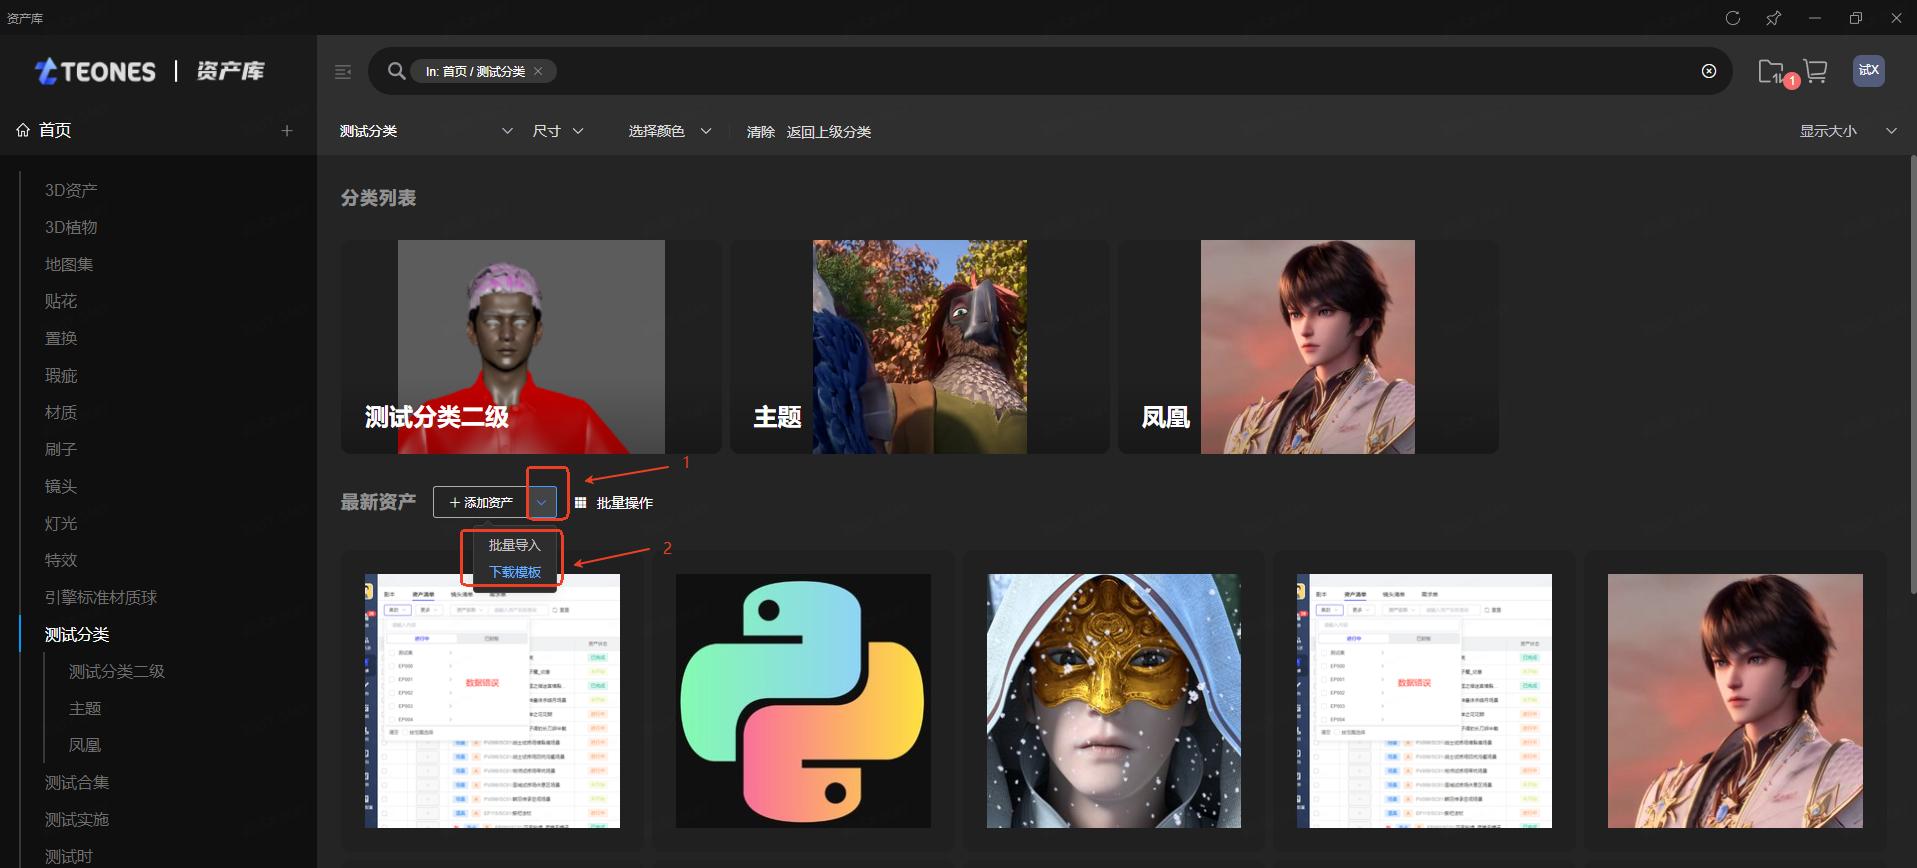Pin the window with the pin icon

click(1773, 18)
